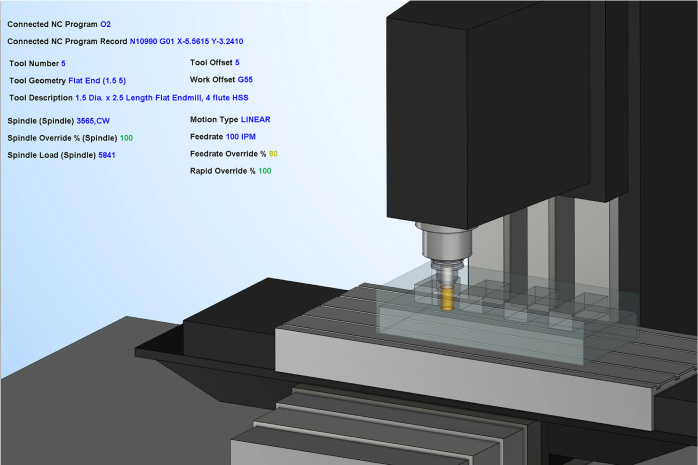Click the Motion Type LINEAR value
This screenshot has height=465, width=698.
[x=256, y=119]
